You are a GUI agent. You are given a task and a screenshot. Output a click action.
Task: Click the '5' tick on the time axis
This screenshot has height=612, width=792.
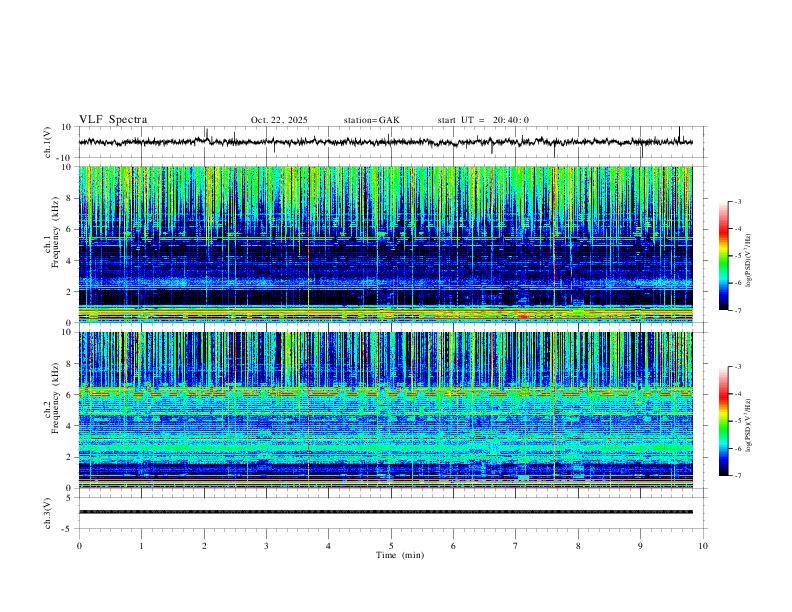coord(391,546)
